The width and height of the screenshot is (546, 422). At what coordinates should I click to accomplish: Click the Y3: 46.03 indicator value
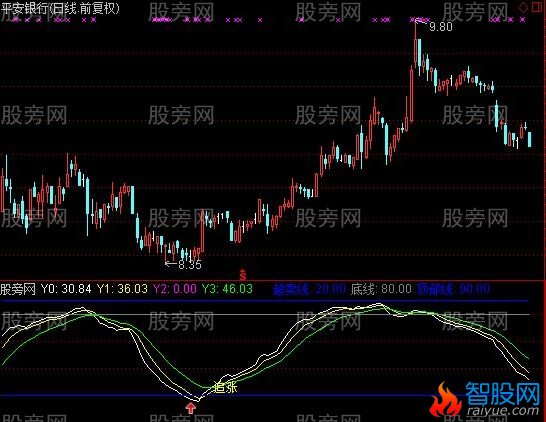[227, 289]
